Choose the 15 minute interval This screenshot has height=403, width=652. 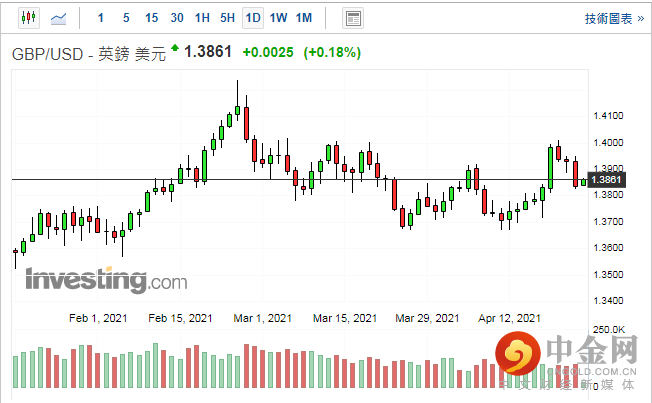pyautogui.click(x=151, y=18)
